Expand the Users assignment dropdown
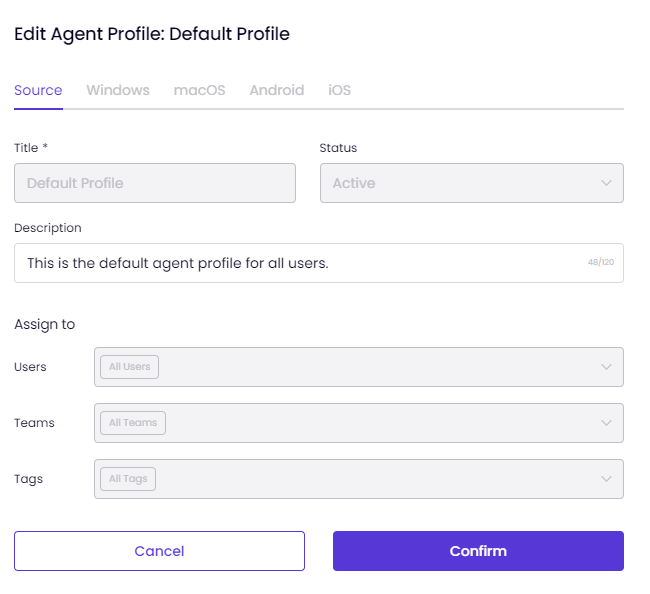The width and height of the screenshot is (650, 594). pos(359,367)
